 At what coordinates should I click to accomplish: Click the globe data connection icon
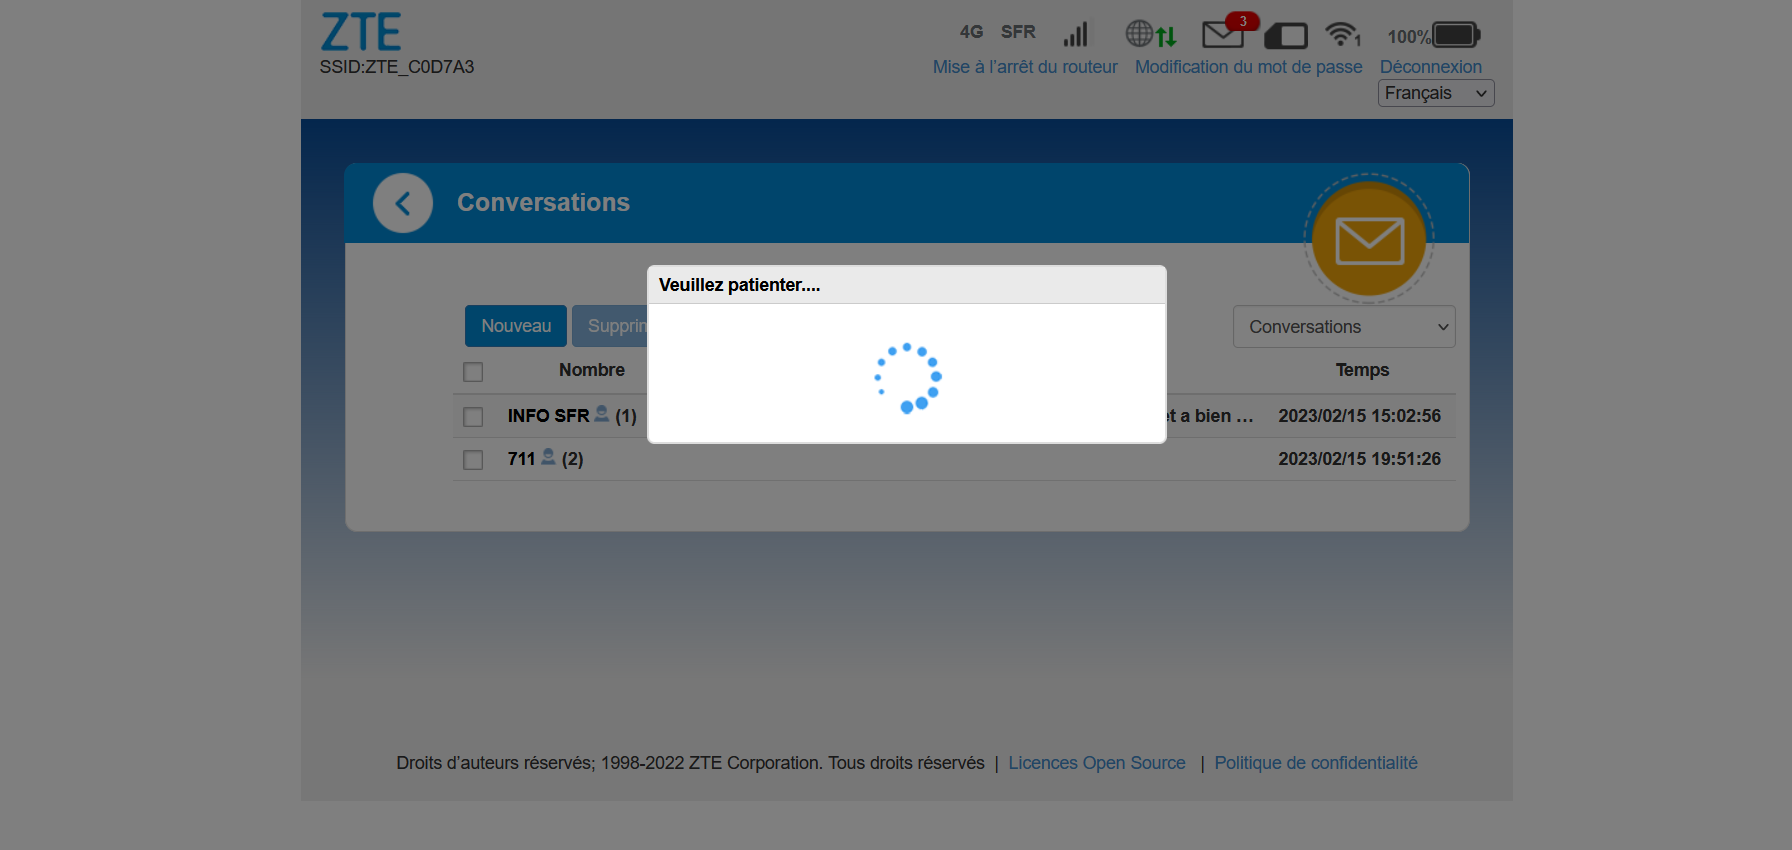tap(1151, 34)
